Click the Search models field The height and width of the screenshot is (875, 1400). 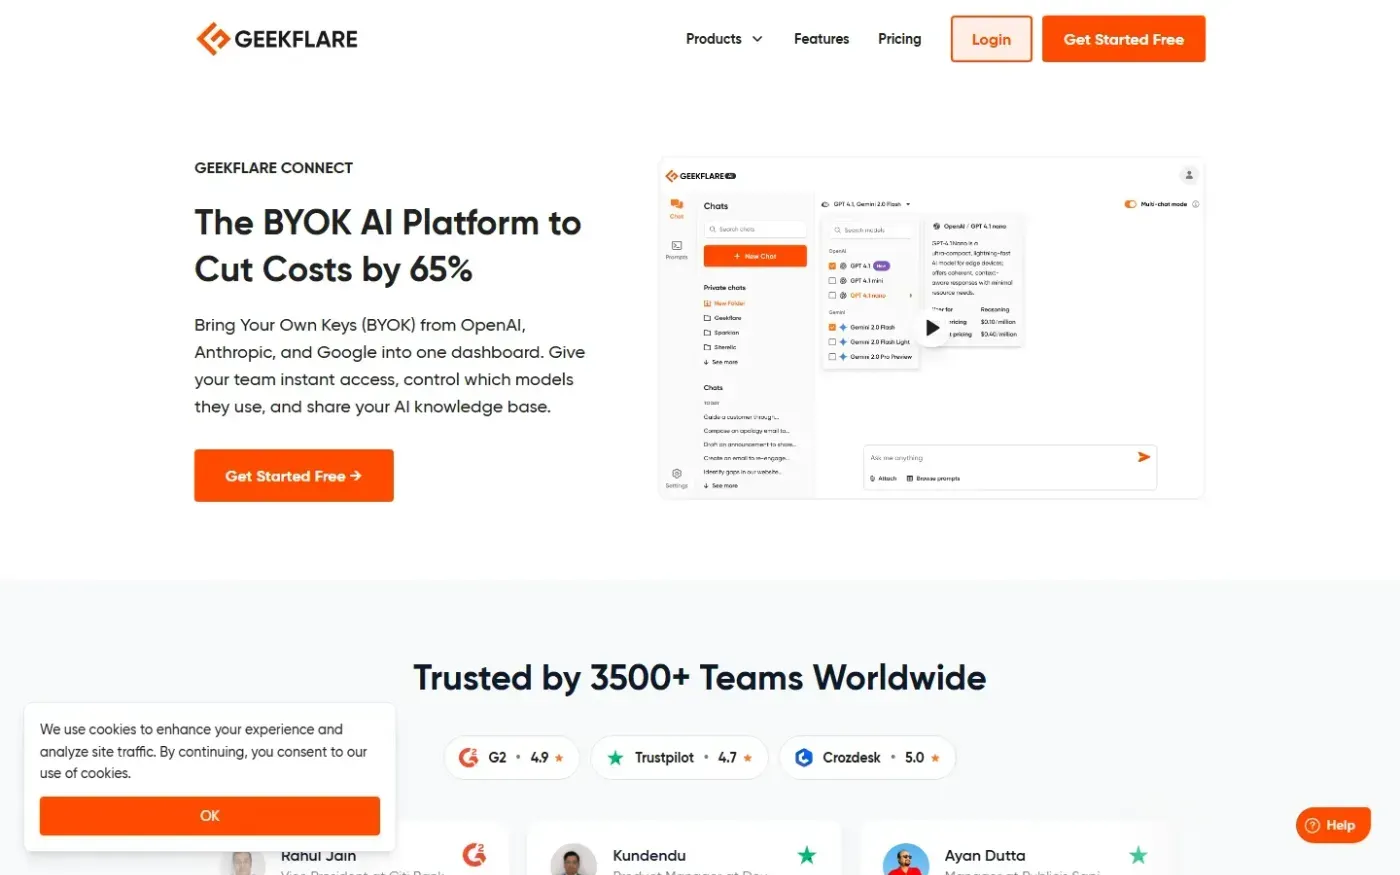(x=870, y=230)
